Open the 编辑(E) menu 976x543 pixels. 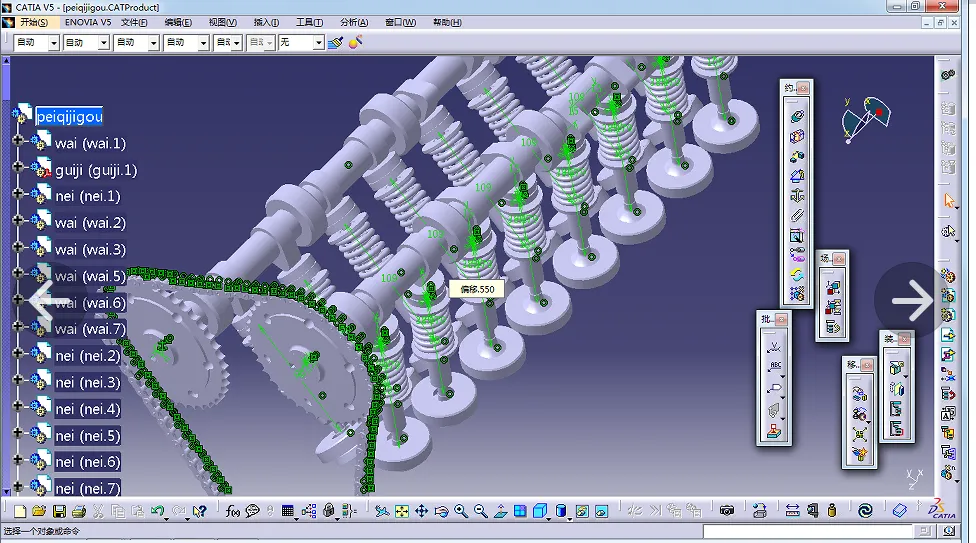tap(178, 22)
